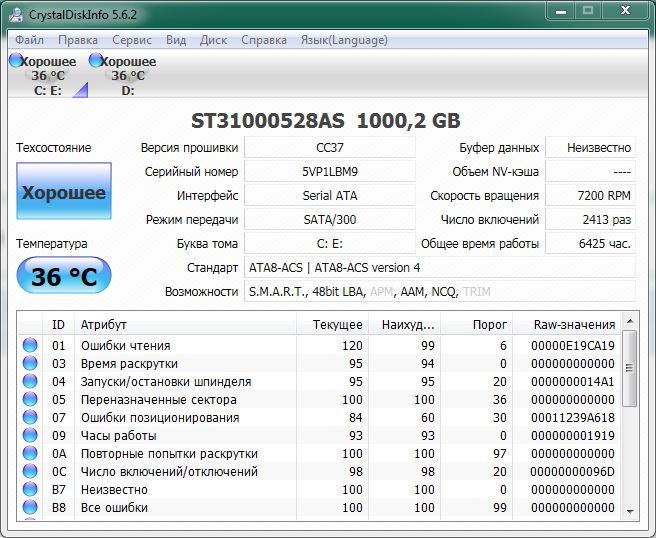Click the status icon for Переназначенные сектора row
Screen dimensions: 656x538
tap(30, 400)
